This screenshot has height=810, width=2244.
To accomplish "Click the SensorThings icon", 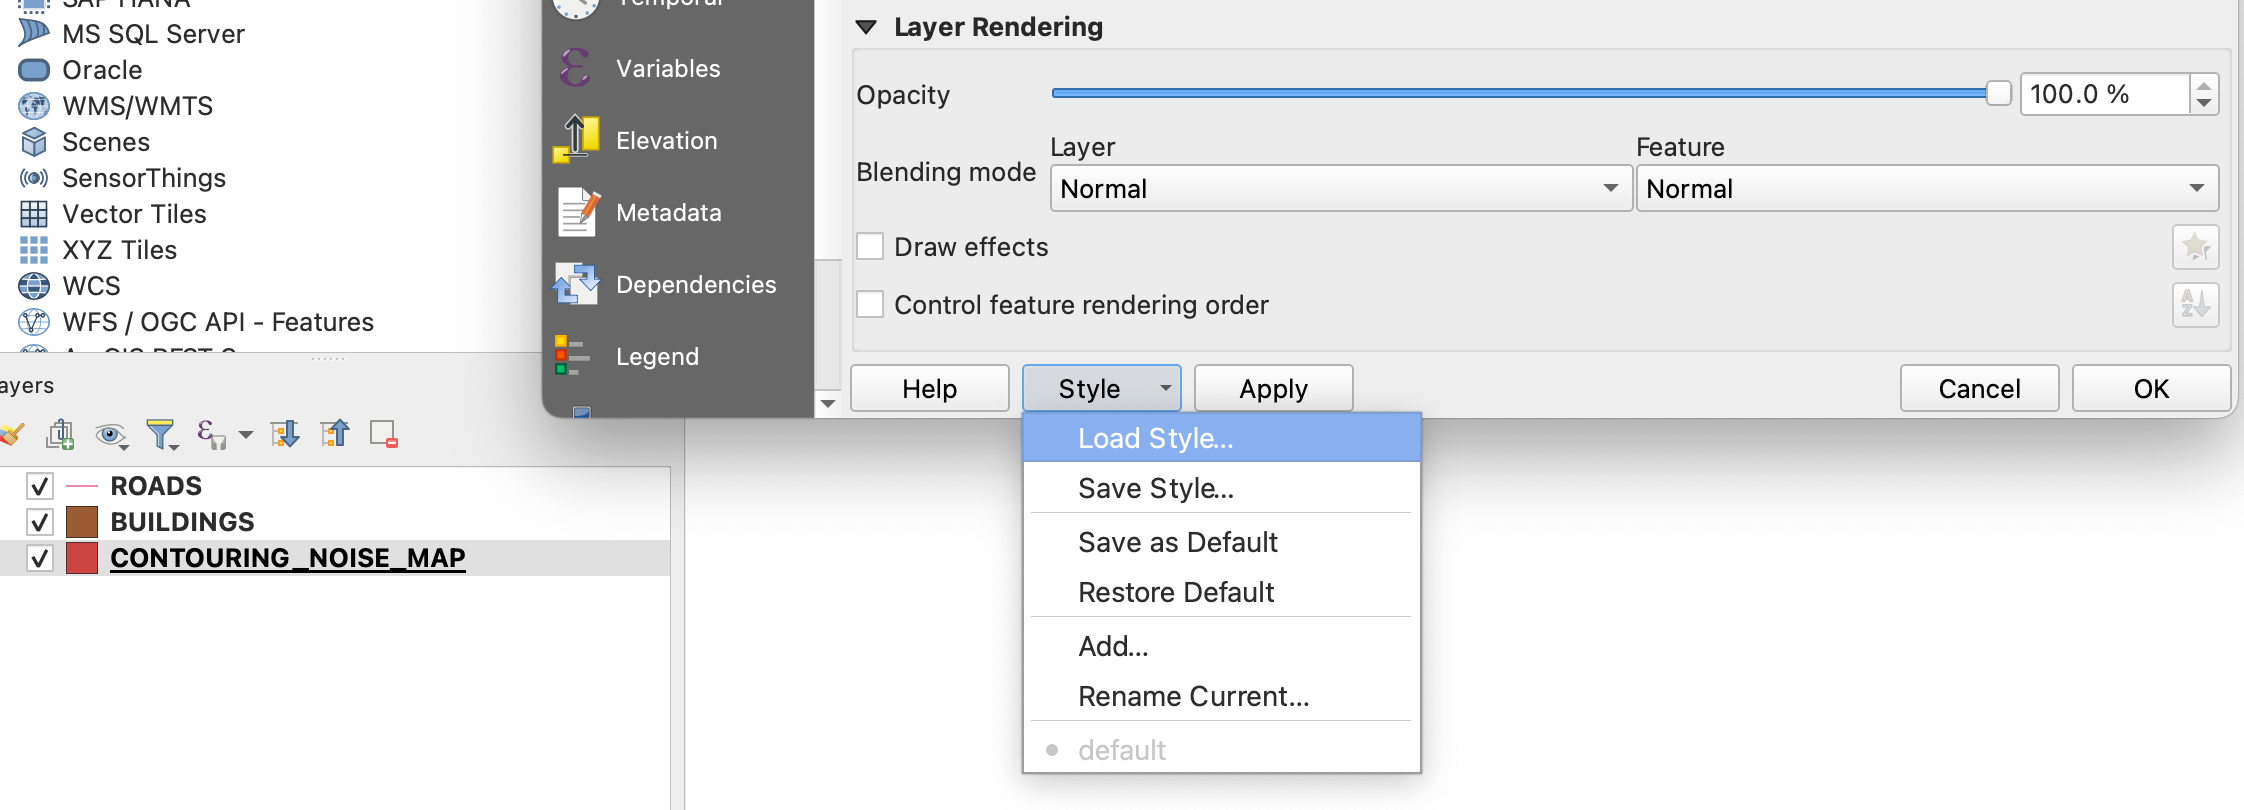I will click(34, 178).
